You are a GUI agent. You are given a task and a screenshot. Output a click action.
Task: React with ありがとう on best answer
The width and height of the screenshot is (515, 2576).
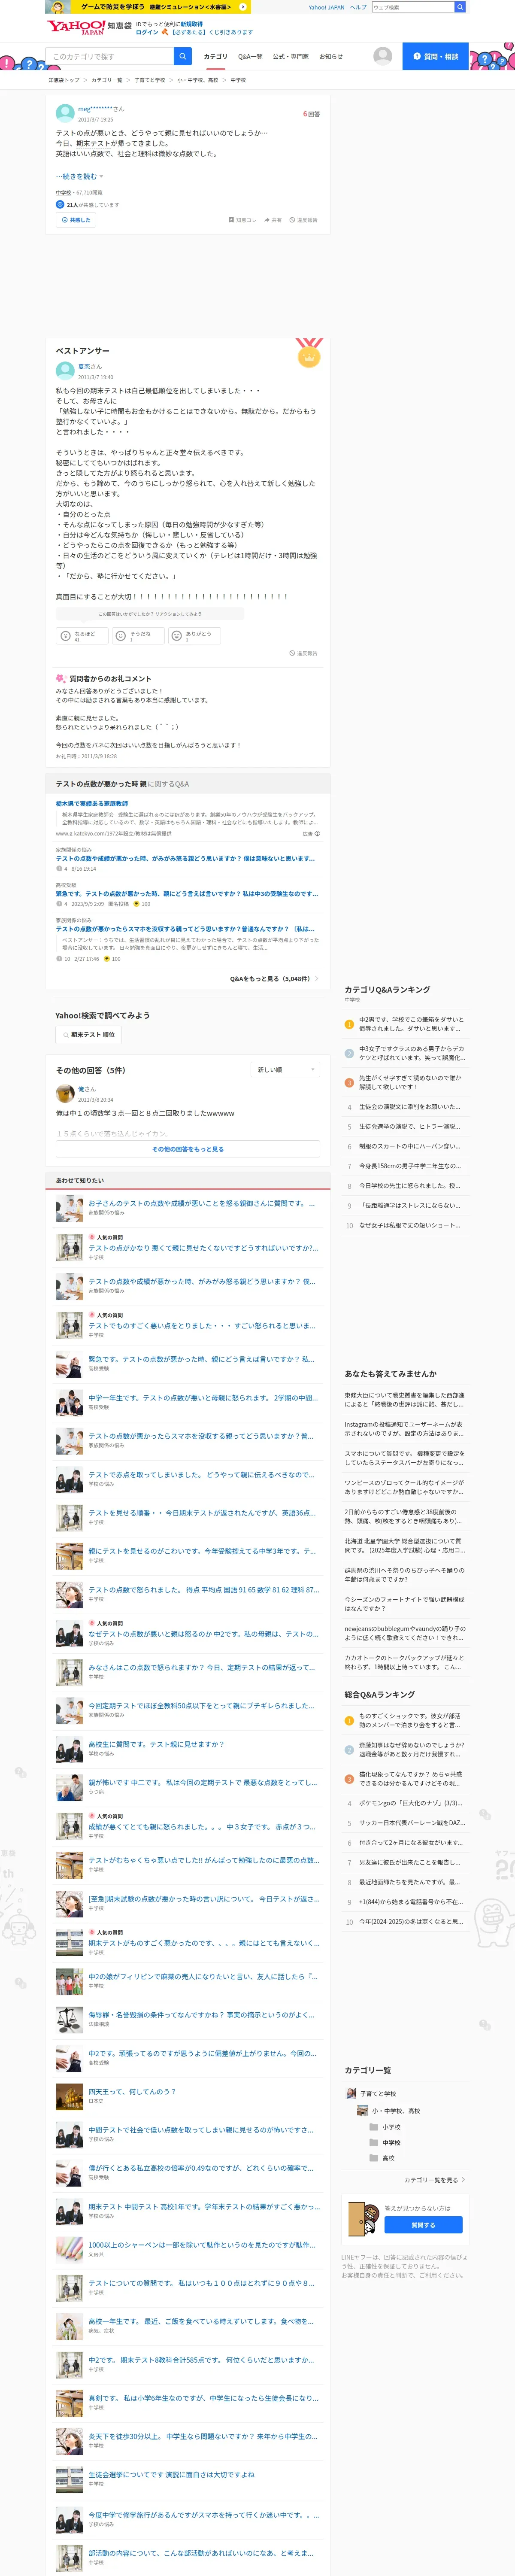194,636
